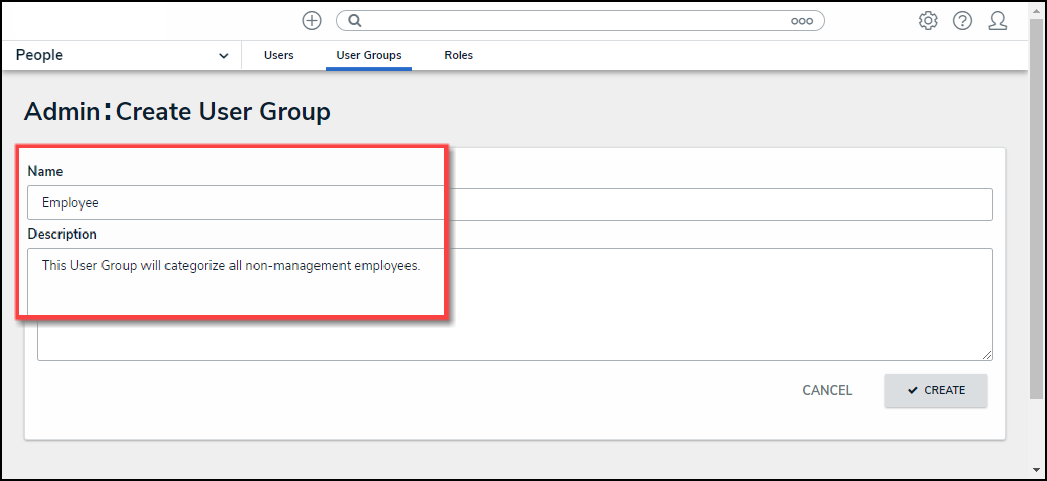The height and width of the screenshot is (481, 1047).
Task: Select the User Groups tab
Action: (369, 55)
